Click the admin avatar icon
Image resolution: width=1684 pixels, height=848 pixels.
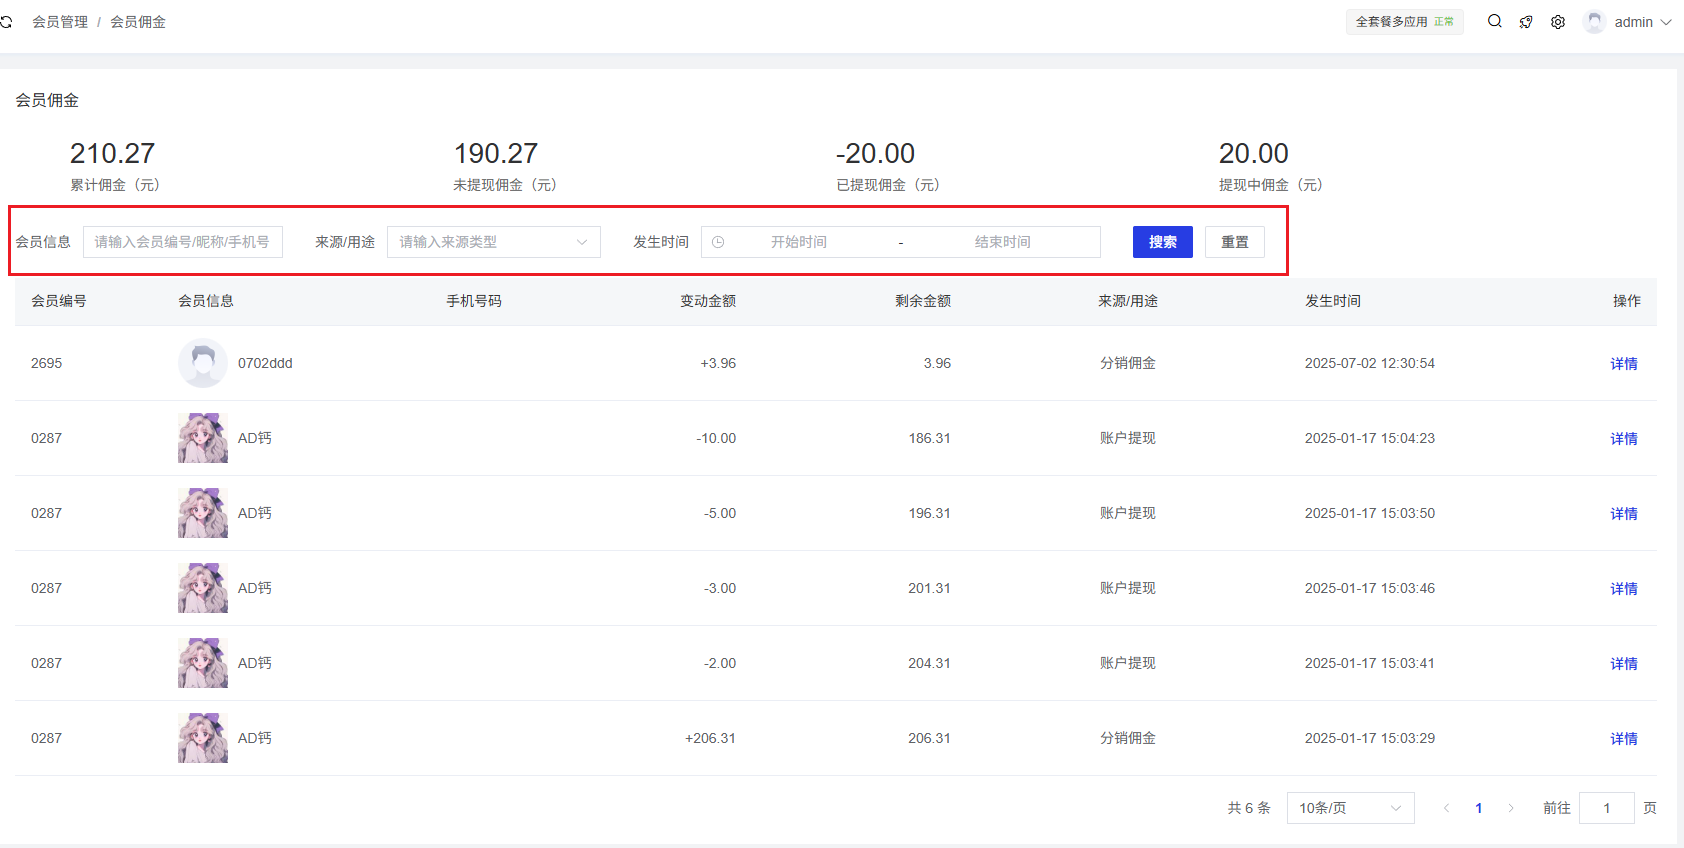(1595, 22)
